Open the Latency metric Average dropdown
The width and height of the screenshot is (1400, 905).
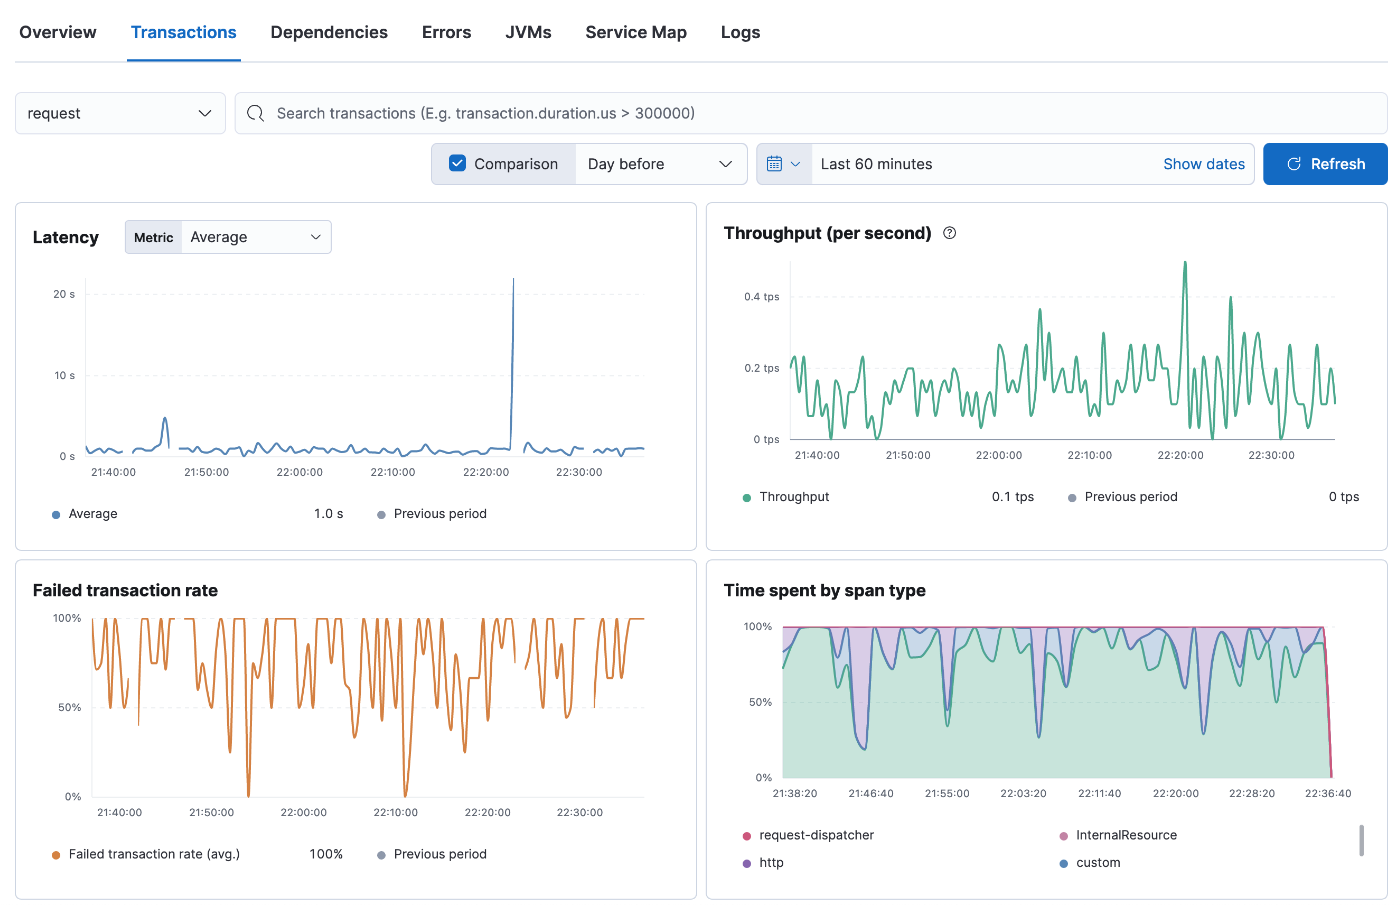(x=256, y=237)
